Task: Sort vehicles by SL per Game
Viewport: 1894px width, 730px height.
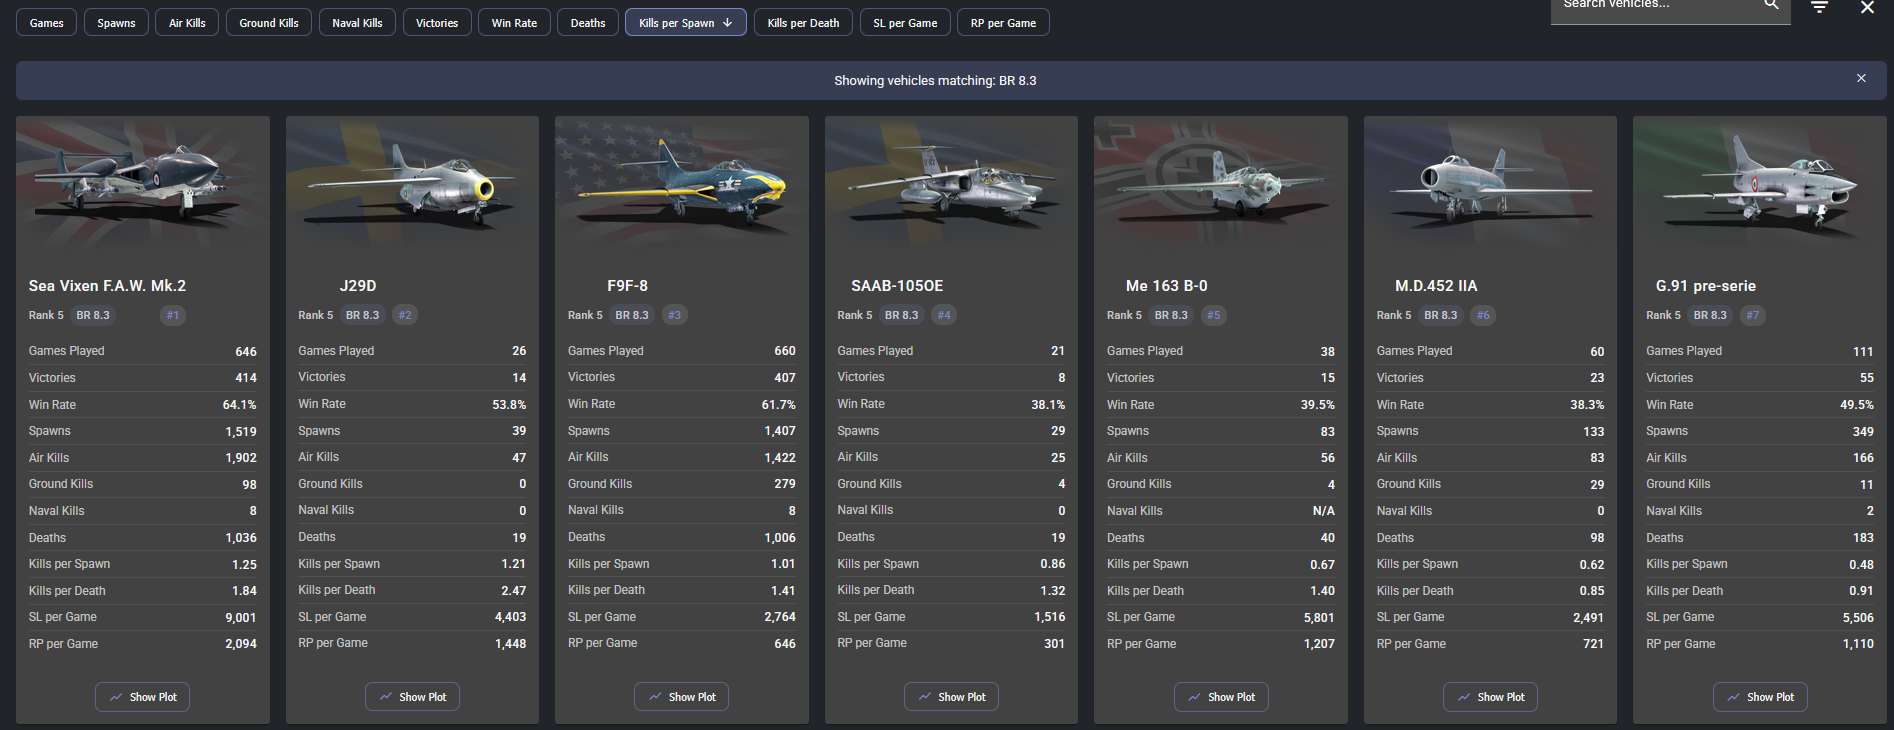Action: [x=905, y=23]
